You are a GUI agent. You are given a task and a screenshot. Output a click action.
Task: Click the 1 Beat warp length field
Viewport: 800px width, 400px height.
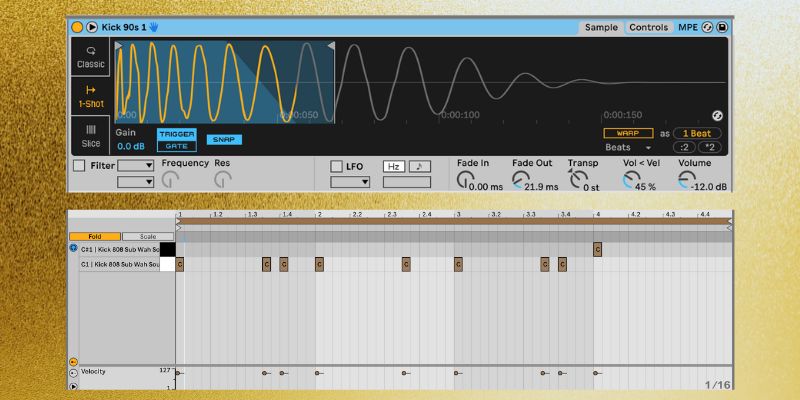pos(697,134)
